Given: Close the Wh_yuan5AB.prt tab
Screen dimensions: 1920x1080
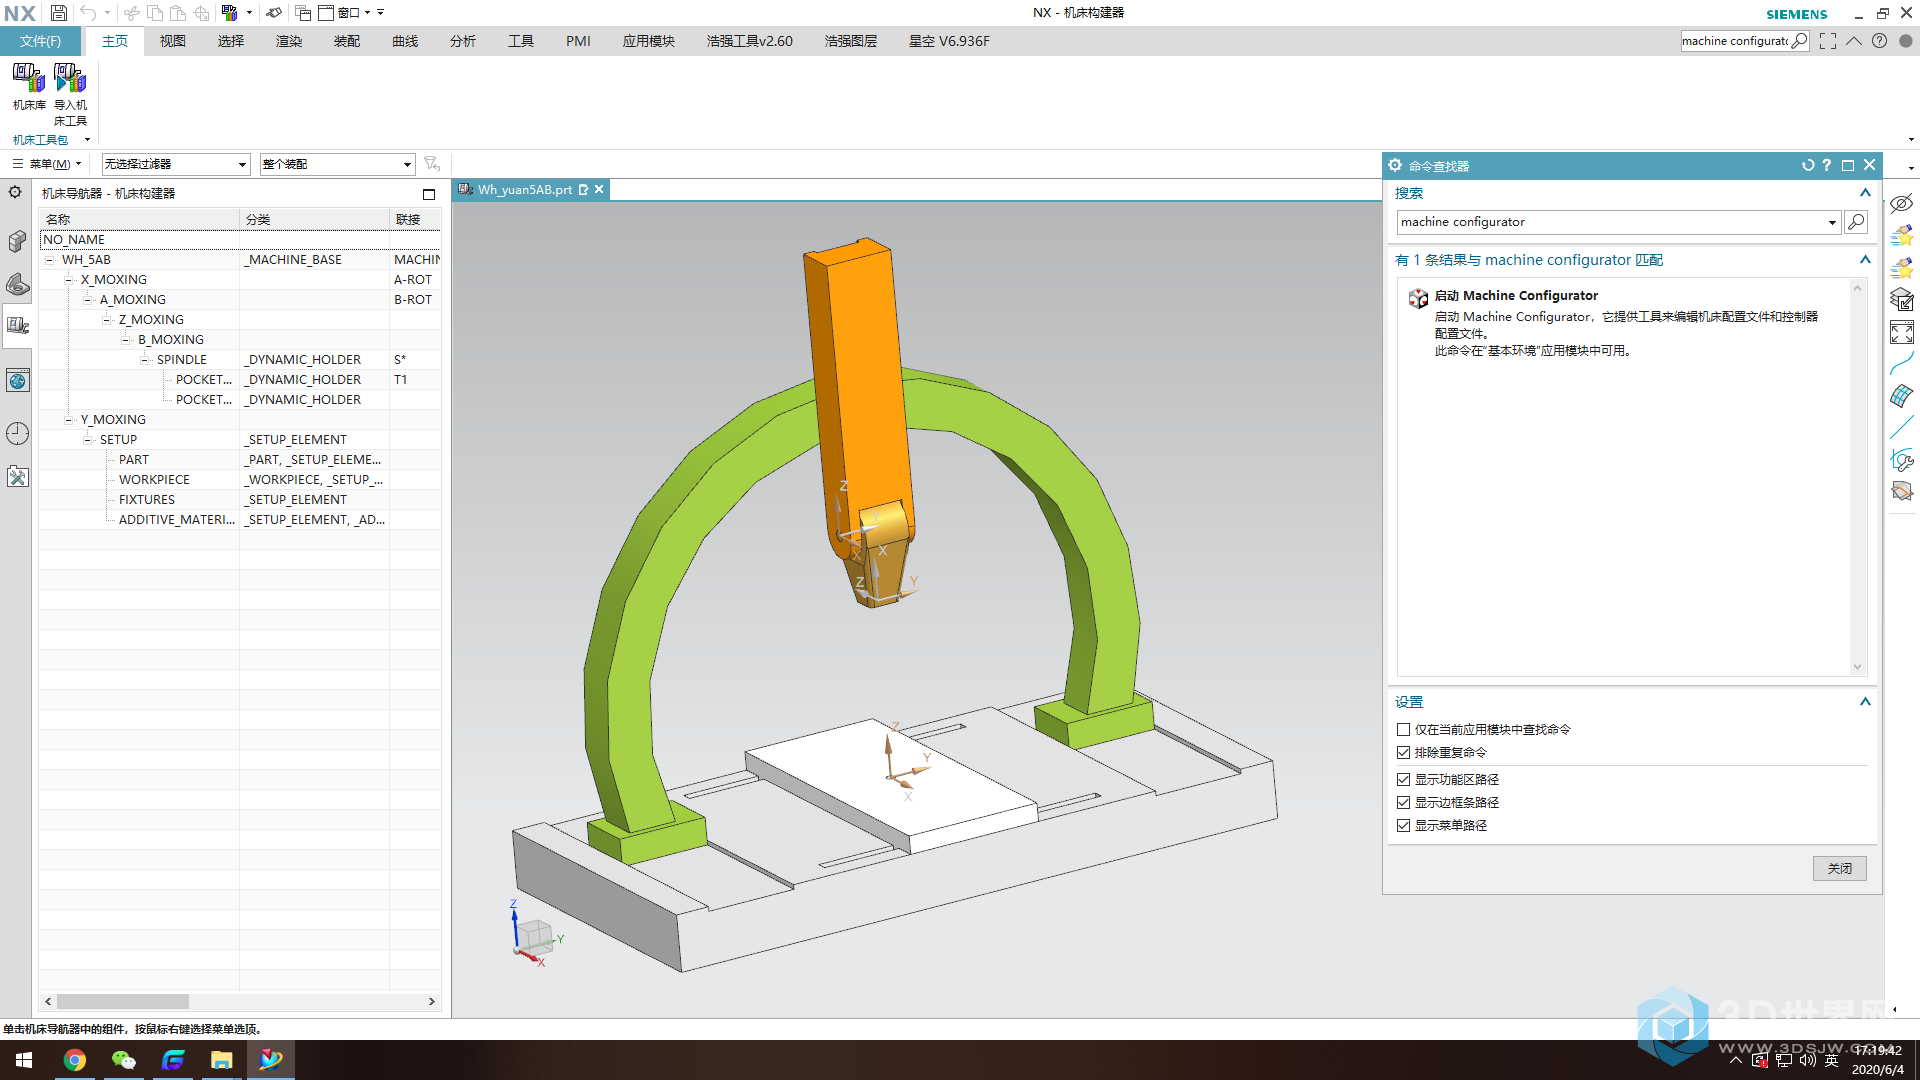Looking at the screenshot, I should 599,190.
